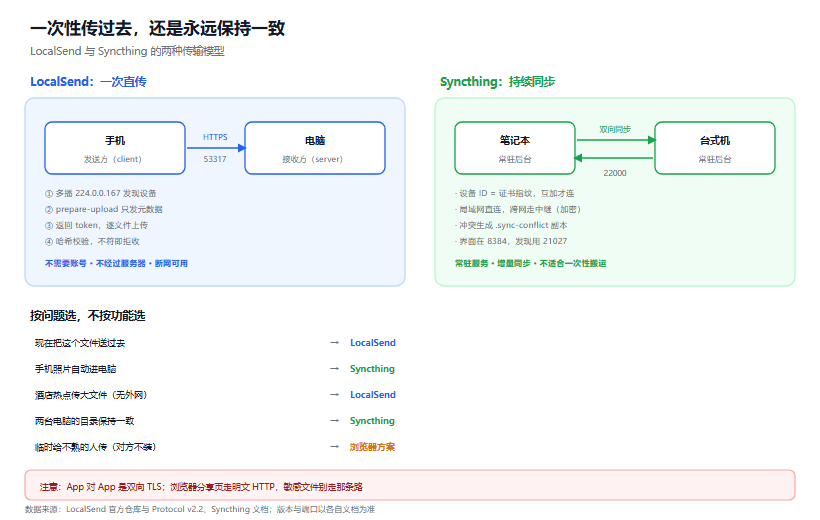This screenshot has height=520, width=820.
Task: Select line ① 多播 224.0.0.167 发现设备
Action: coord(100,194)
